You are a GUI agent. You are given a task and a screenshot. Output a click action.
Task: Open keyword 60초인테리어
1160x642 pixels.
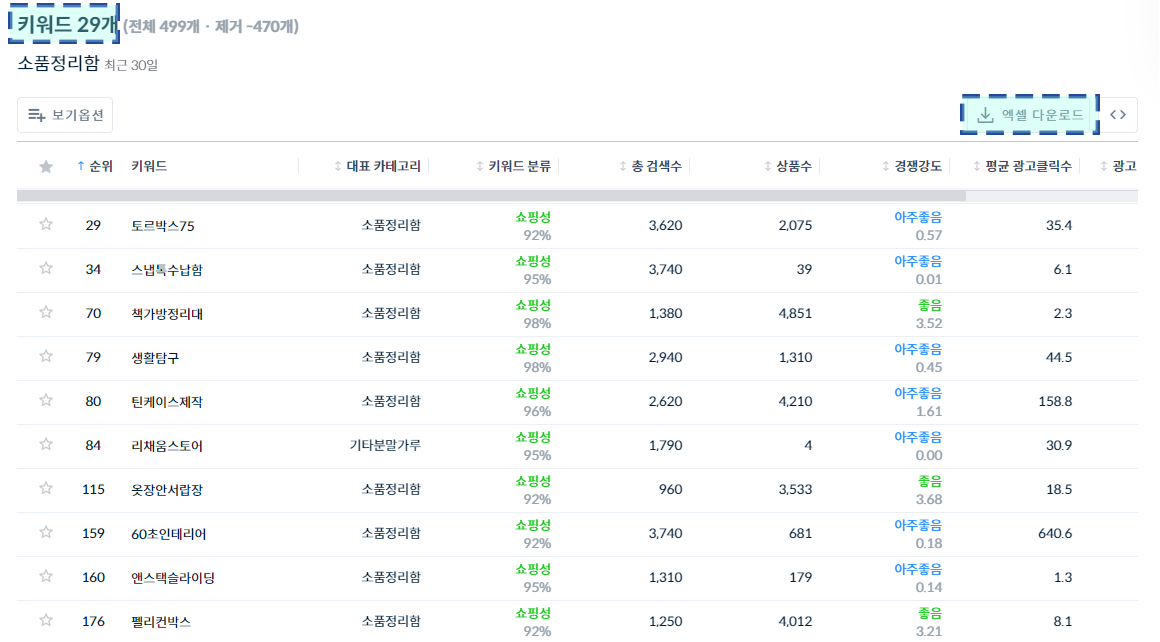[169, 534]
